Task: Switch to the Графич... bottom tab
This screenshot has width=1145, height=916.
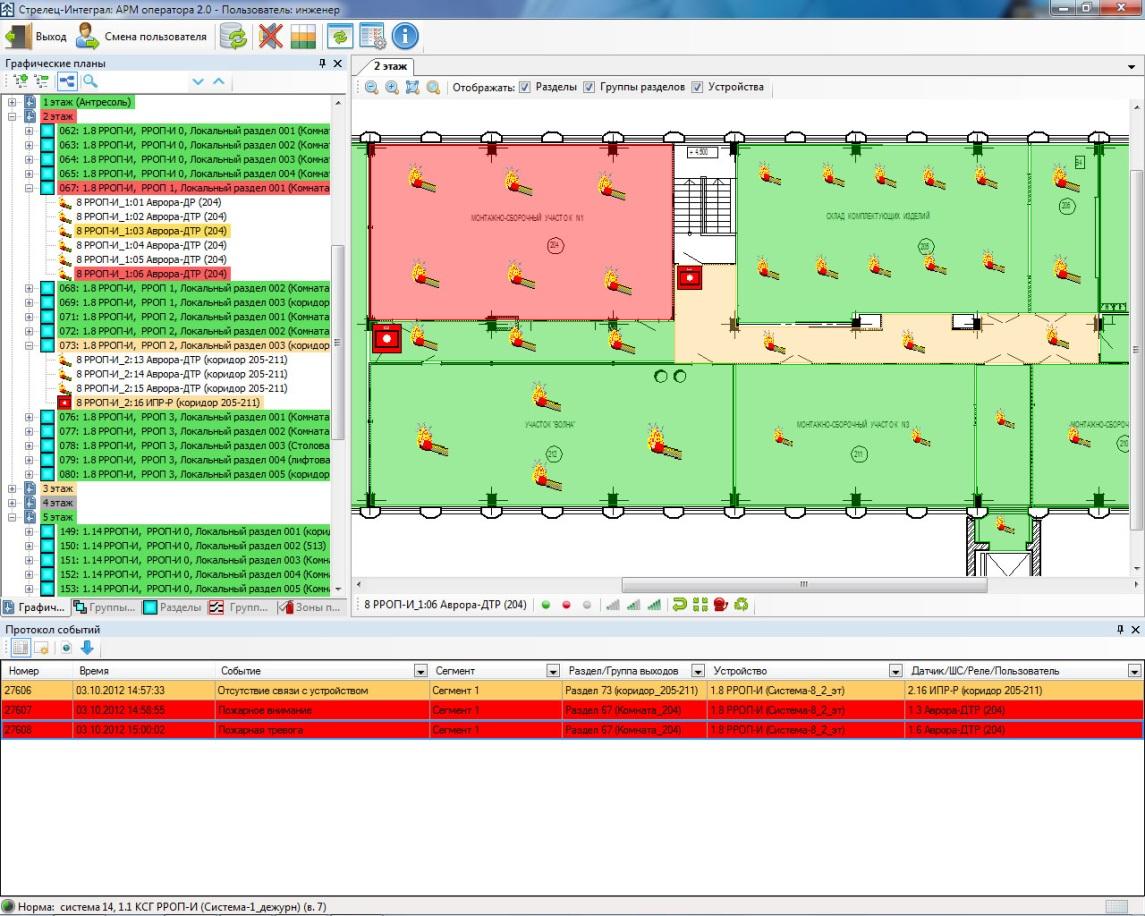Action: coord(35,607)
